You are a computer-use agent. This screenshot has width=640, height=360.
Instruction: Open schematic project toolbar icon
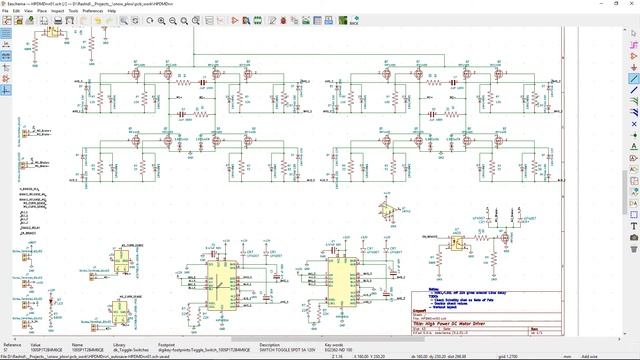coord(19,20)
